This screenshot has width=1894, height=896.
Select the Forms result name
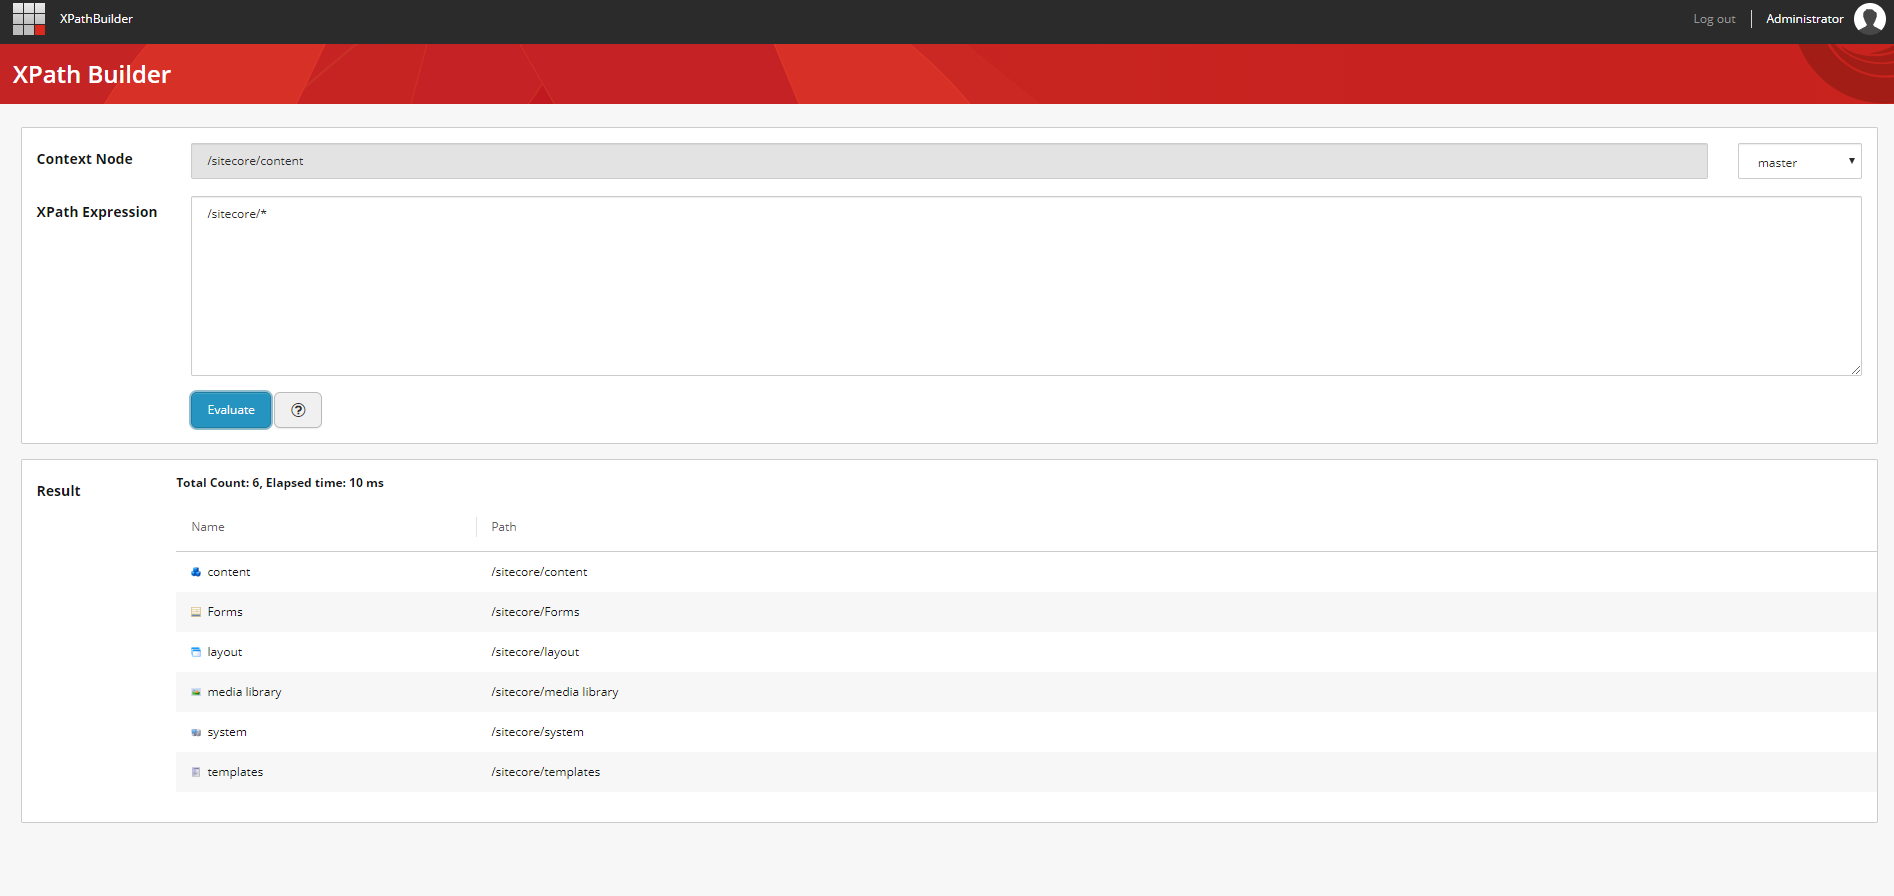tap(225, 612)
